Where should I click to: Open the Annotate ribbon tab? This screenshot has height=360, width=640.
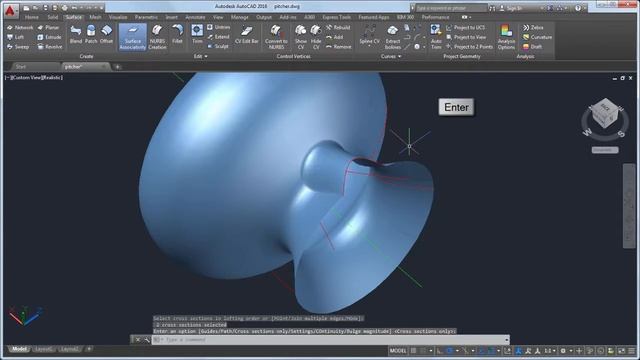click(x=195, y=17)
